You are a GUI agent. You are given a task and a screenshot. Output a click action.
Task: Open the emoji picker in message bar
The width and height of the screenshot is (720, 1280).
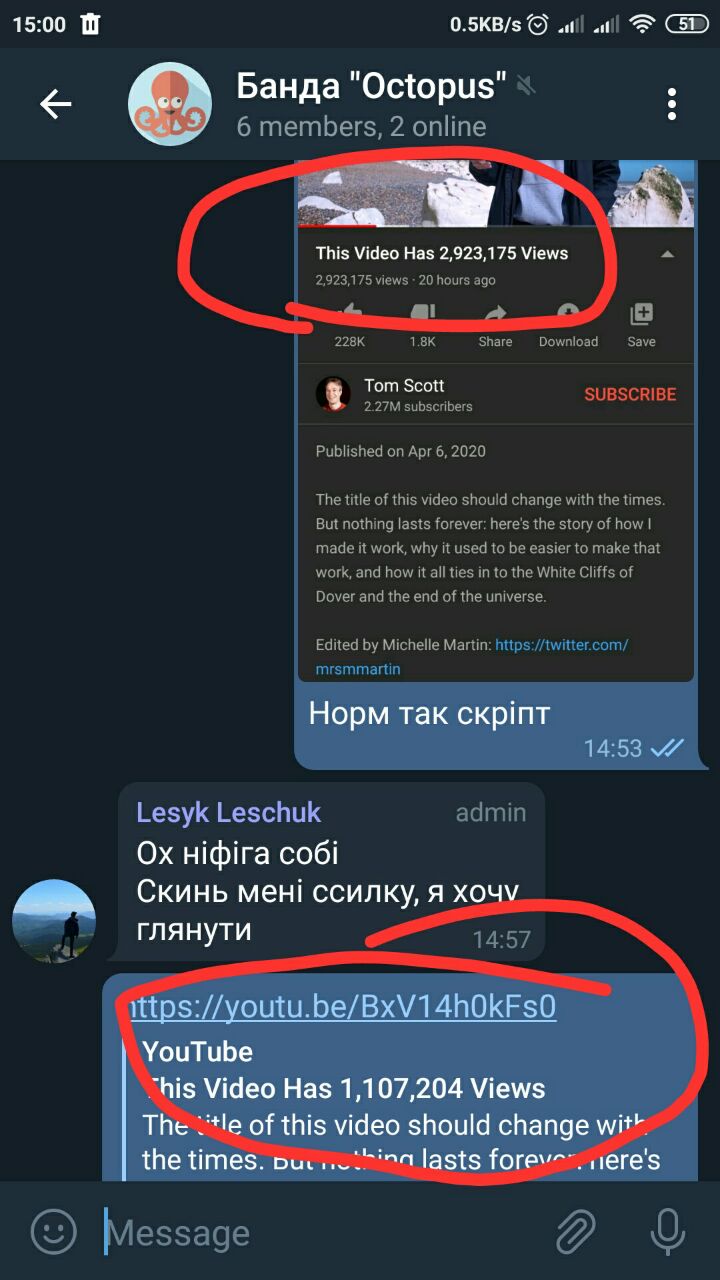53,1231
